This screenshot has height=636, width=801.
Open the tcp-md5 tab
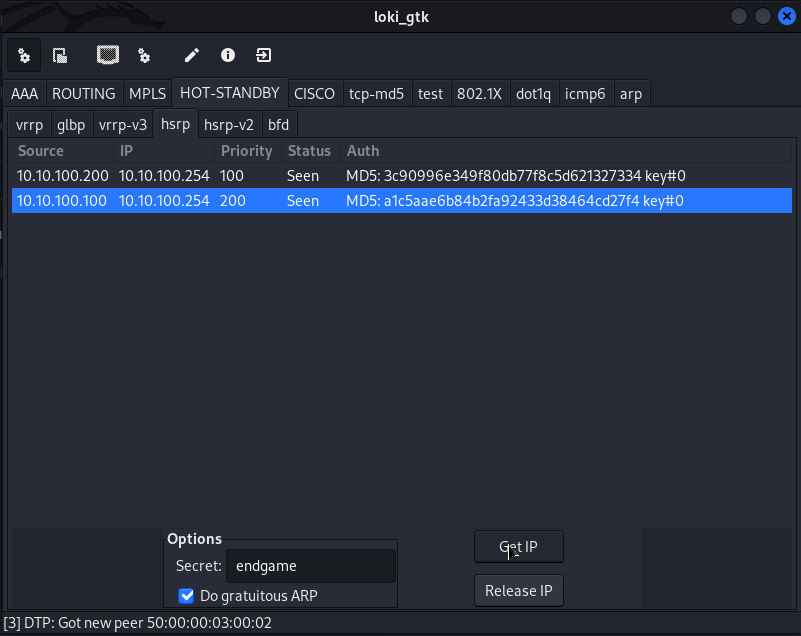tap(376, 94)
